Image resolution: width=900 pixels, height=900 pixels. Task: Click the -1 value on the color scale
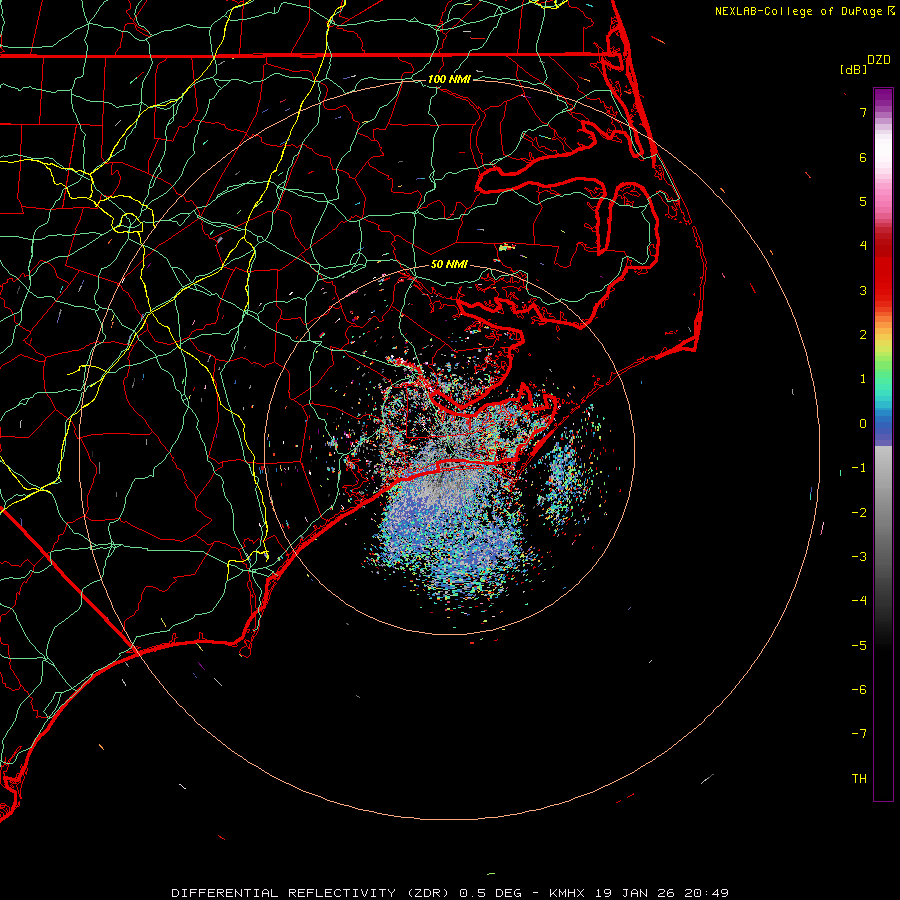click(x=859, y=468)
